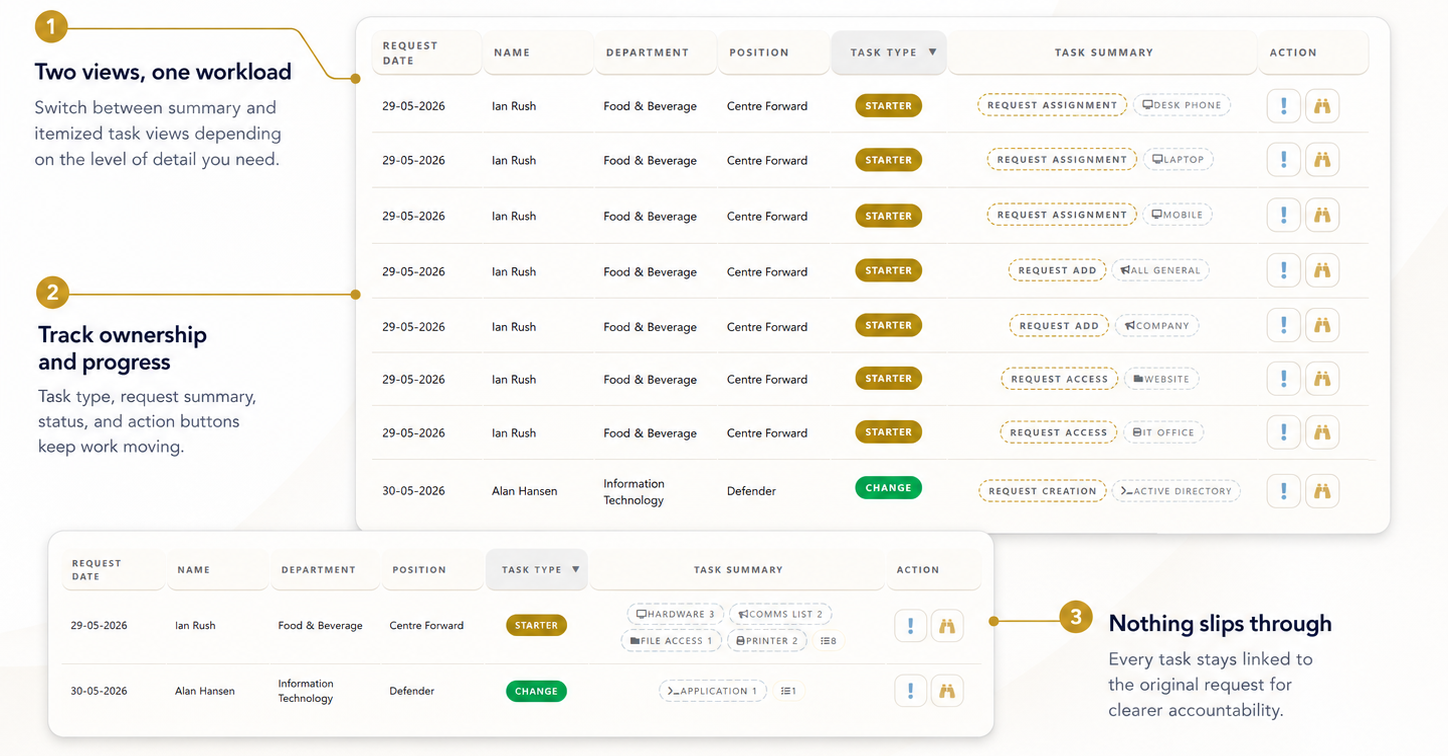Click the 30-05-2026 date in the Active Directory row

(414, 491)
